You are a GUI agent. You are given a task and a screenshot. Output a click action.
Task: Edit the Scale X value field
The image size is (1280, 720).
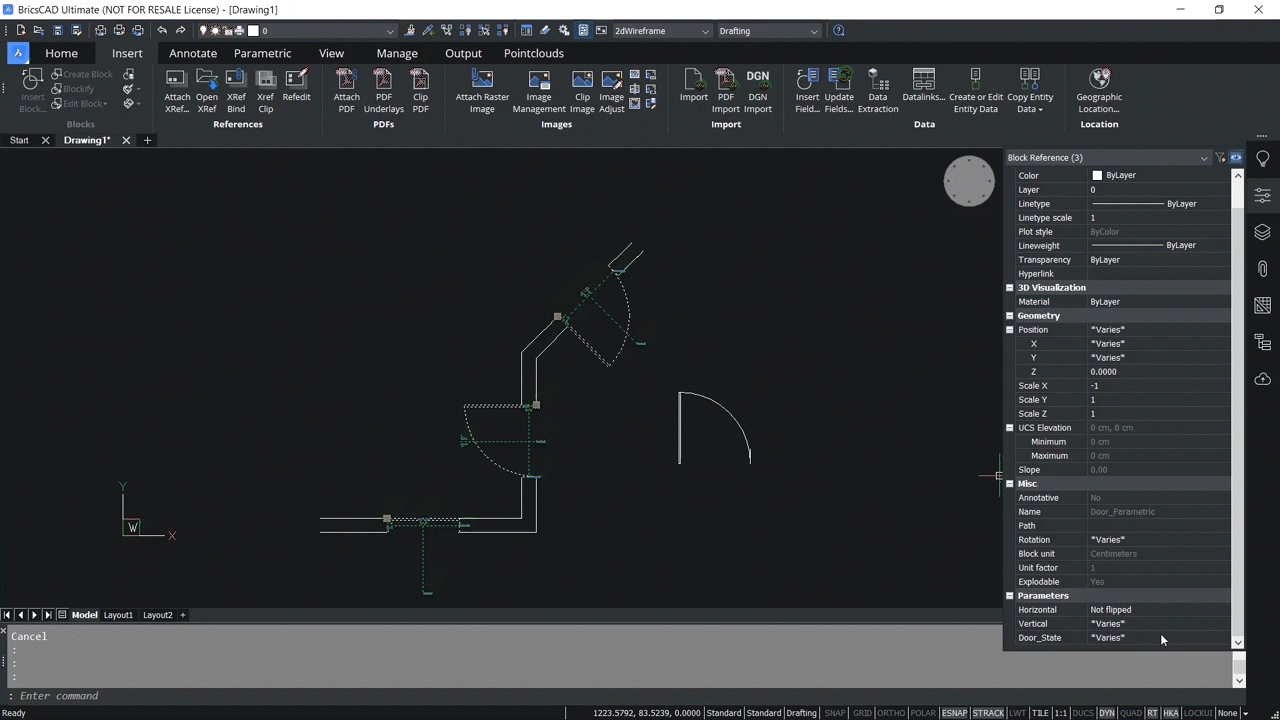(x=1160, y=386)
